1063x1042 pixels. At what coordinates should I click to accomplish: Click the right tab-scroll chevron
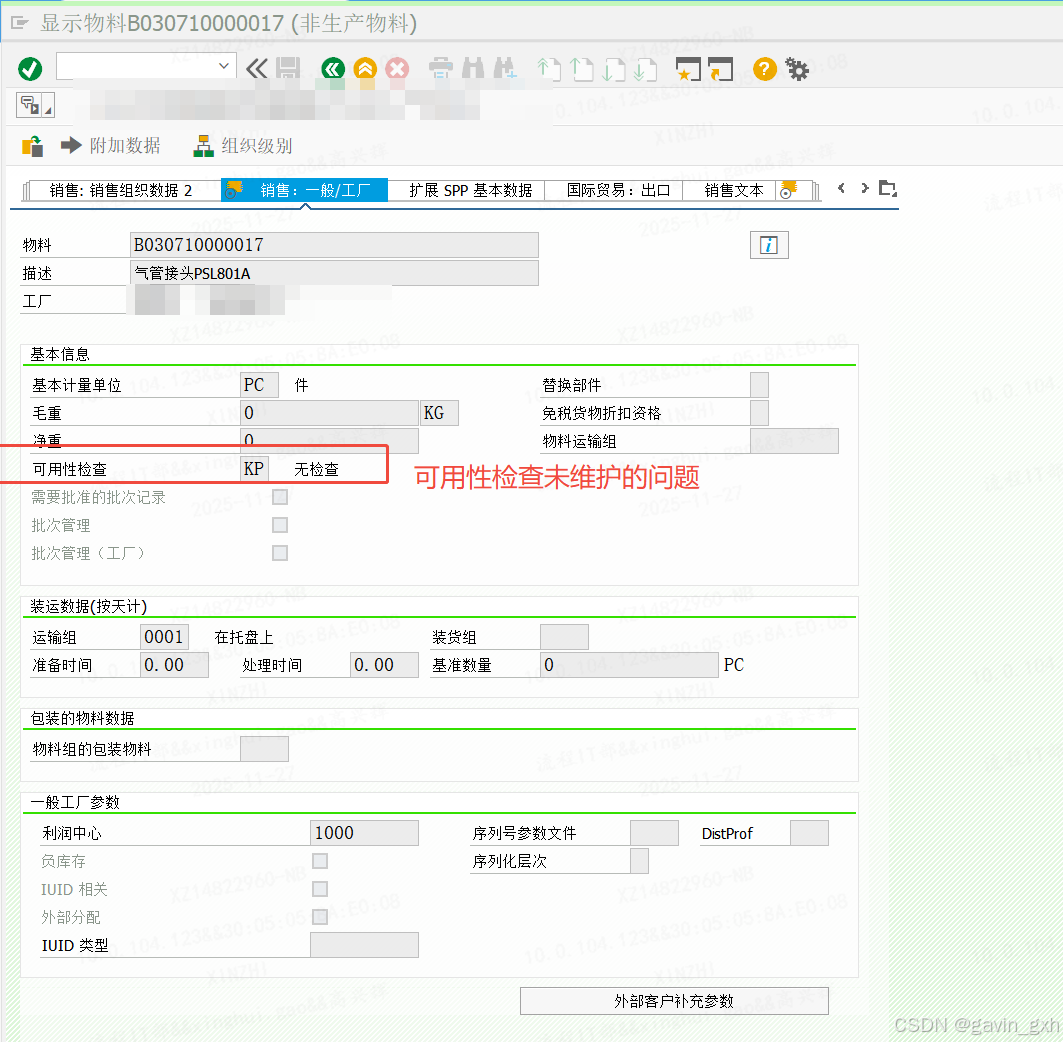(x=863, y=187)
